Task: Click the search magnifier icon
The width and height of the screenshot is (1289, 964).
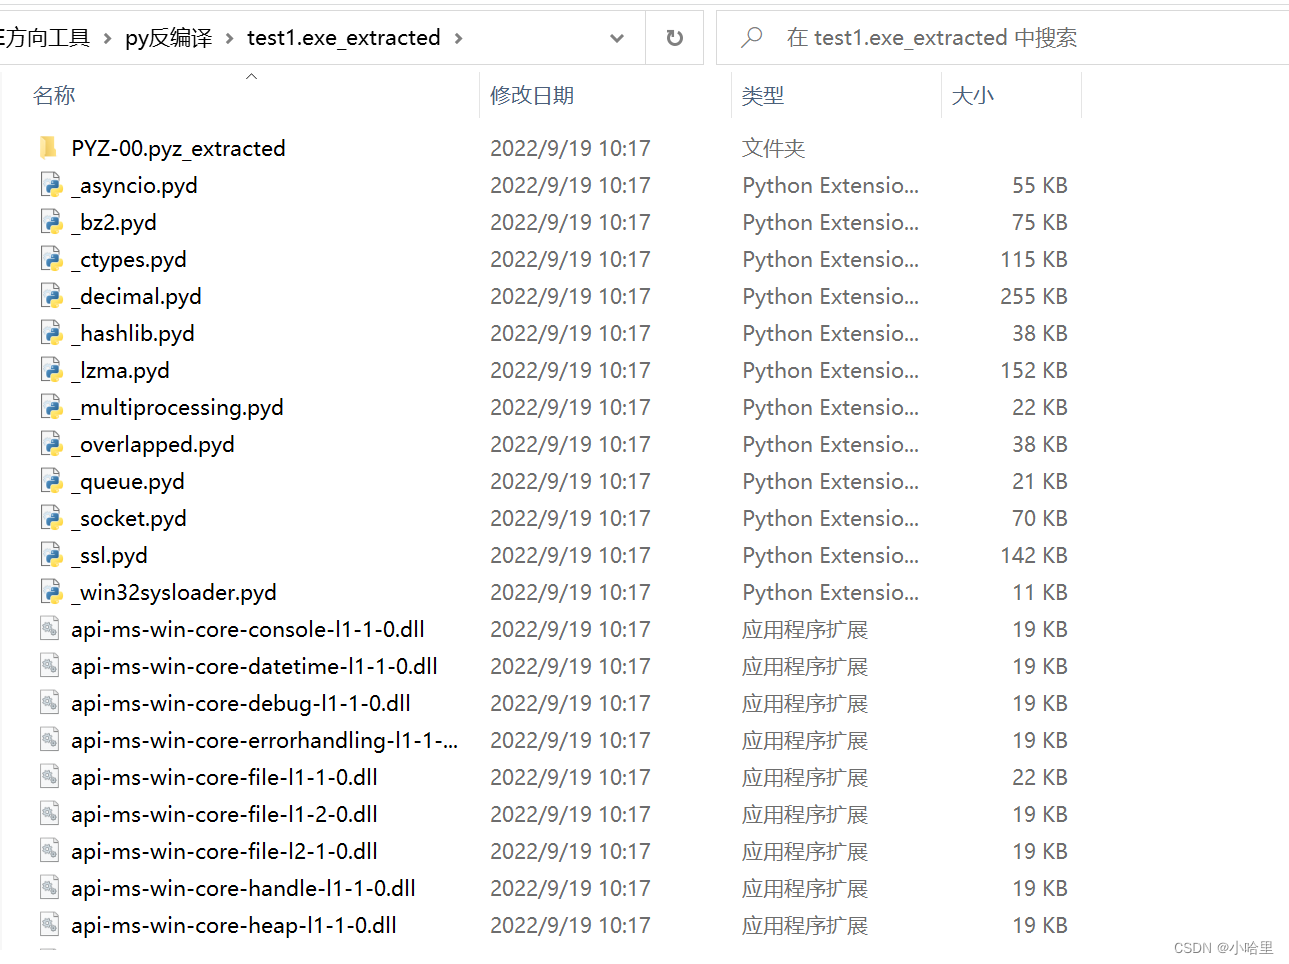Action: [x=752, y=38]
